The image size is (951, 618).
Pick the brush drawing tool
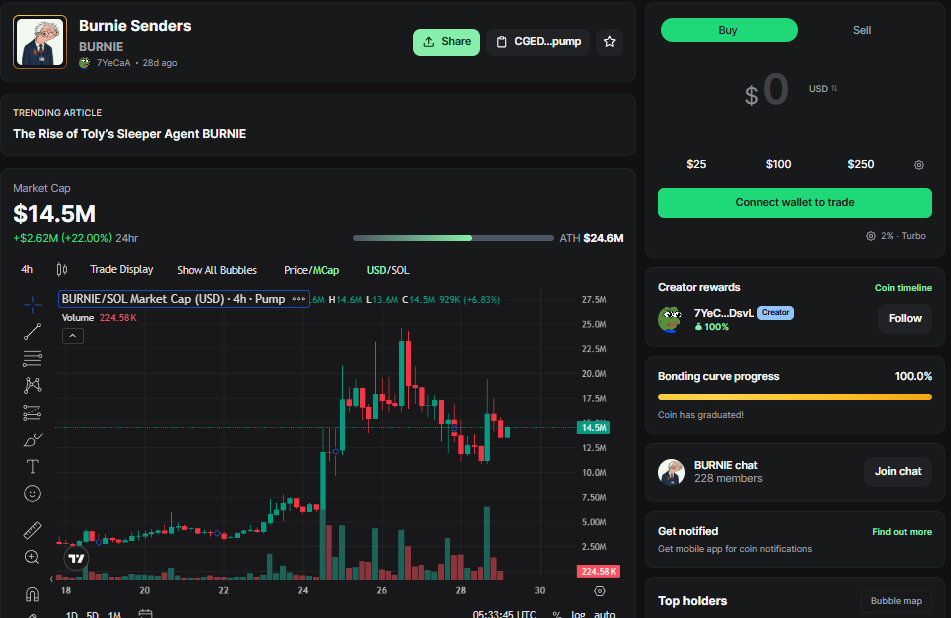(x=31, y=439)
